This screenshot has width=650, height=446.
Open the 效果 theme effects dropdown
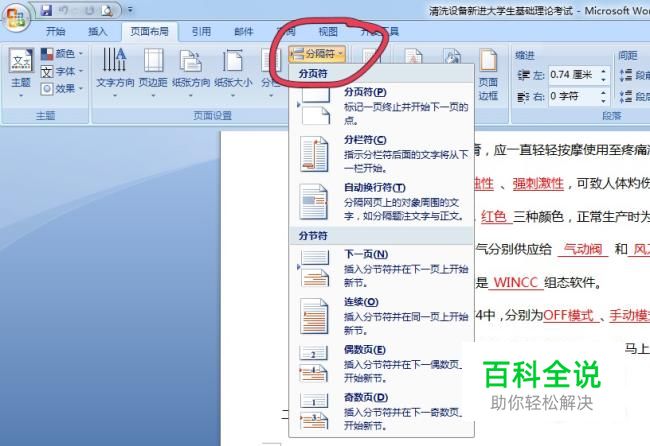[62, 89]
